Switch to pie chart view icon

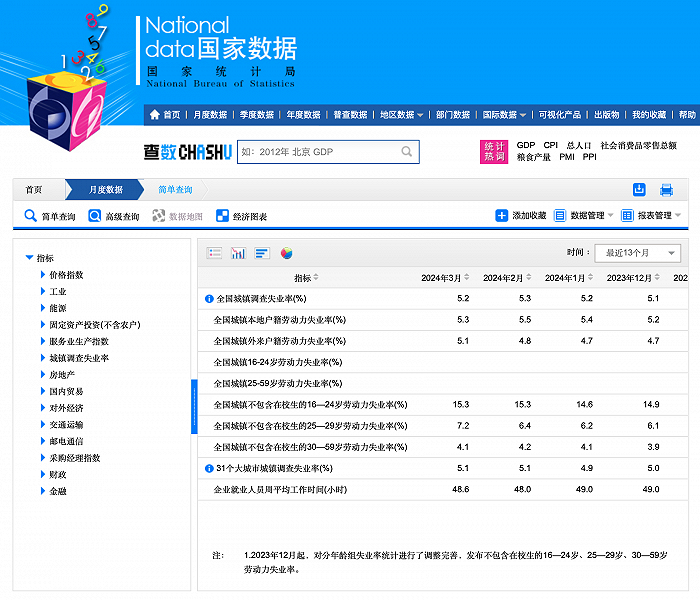(287, 253)
